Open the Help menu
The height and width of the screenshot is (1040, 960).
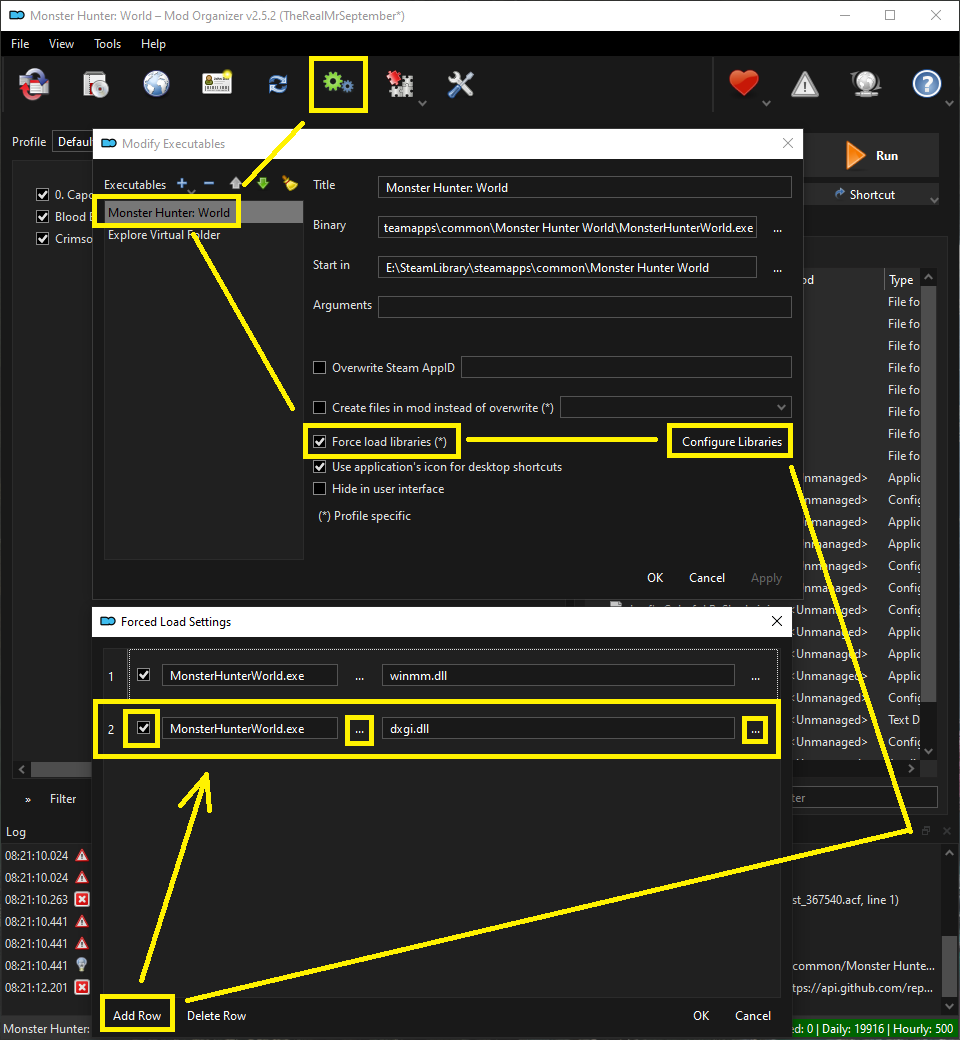(x=153, y=44)
